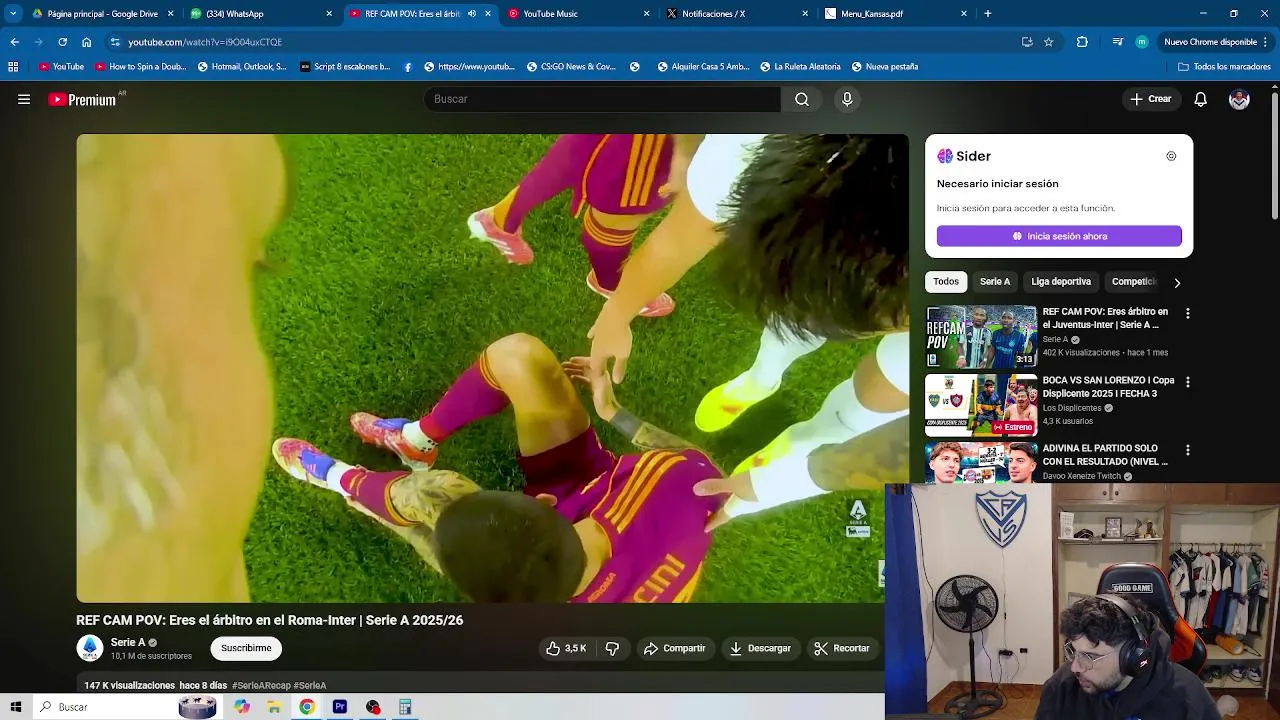The image size is (1280, 720).
Task: Open options menu for Adivina el partido video
Action: tap(1188, 451)
